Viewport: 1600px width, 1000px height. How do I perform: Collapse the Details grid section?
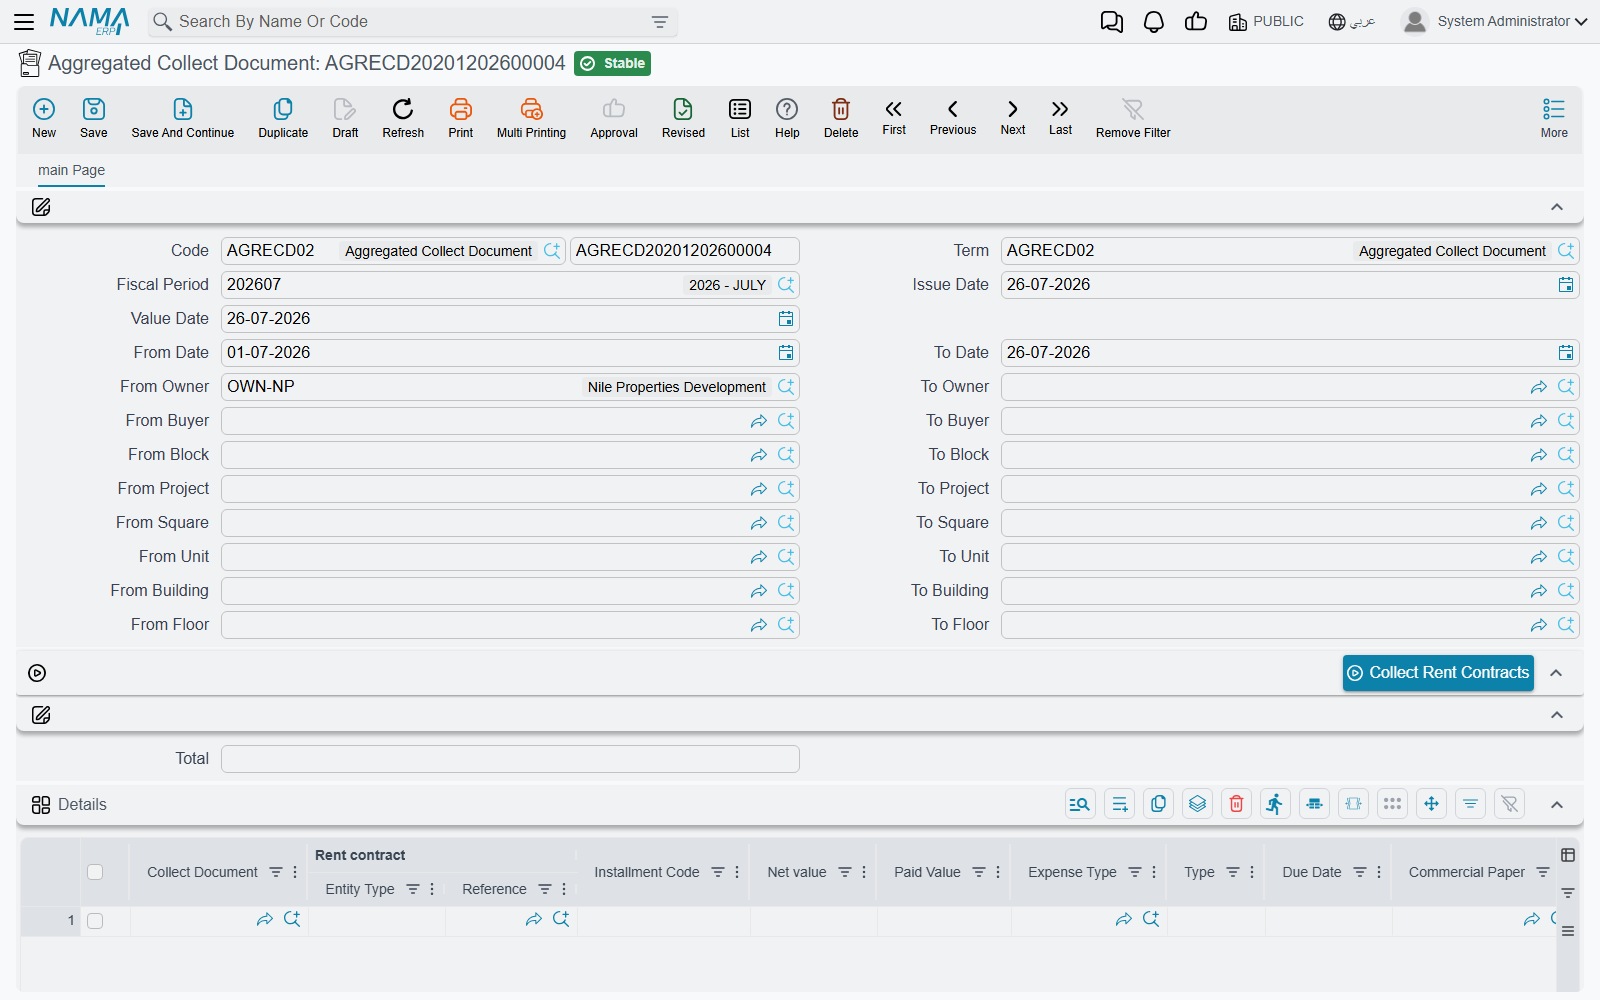coord(1557,805)
